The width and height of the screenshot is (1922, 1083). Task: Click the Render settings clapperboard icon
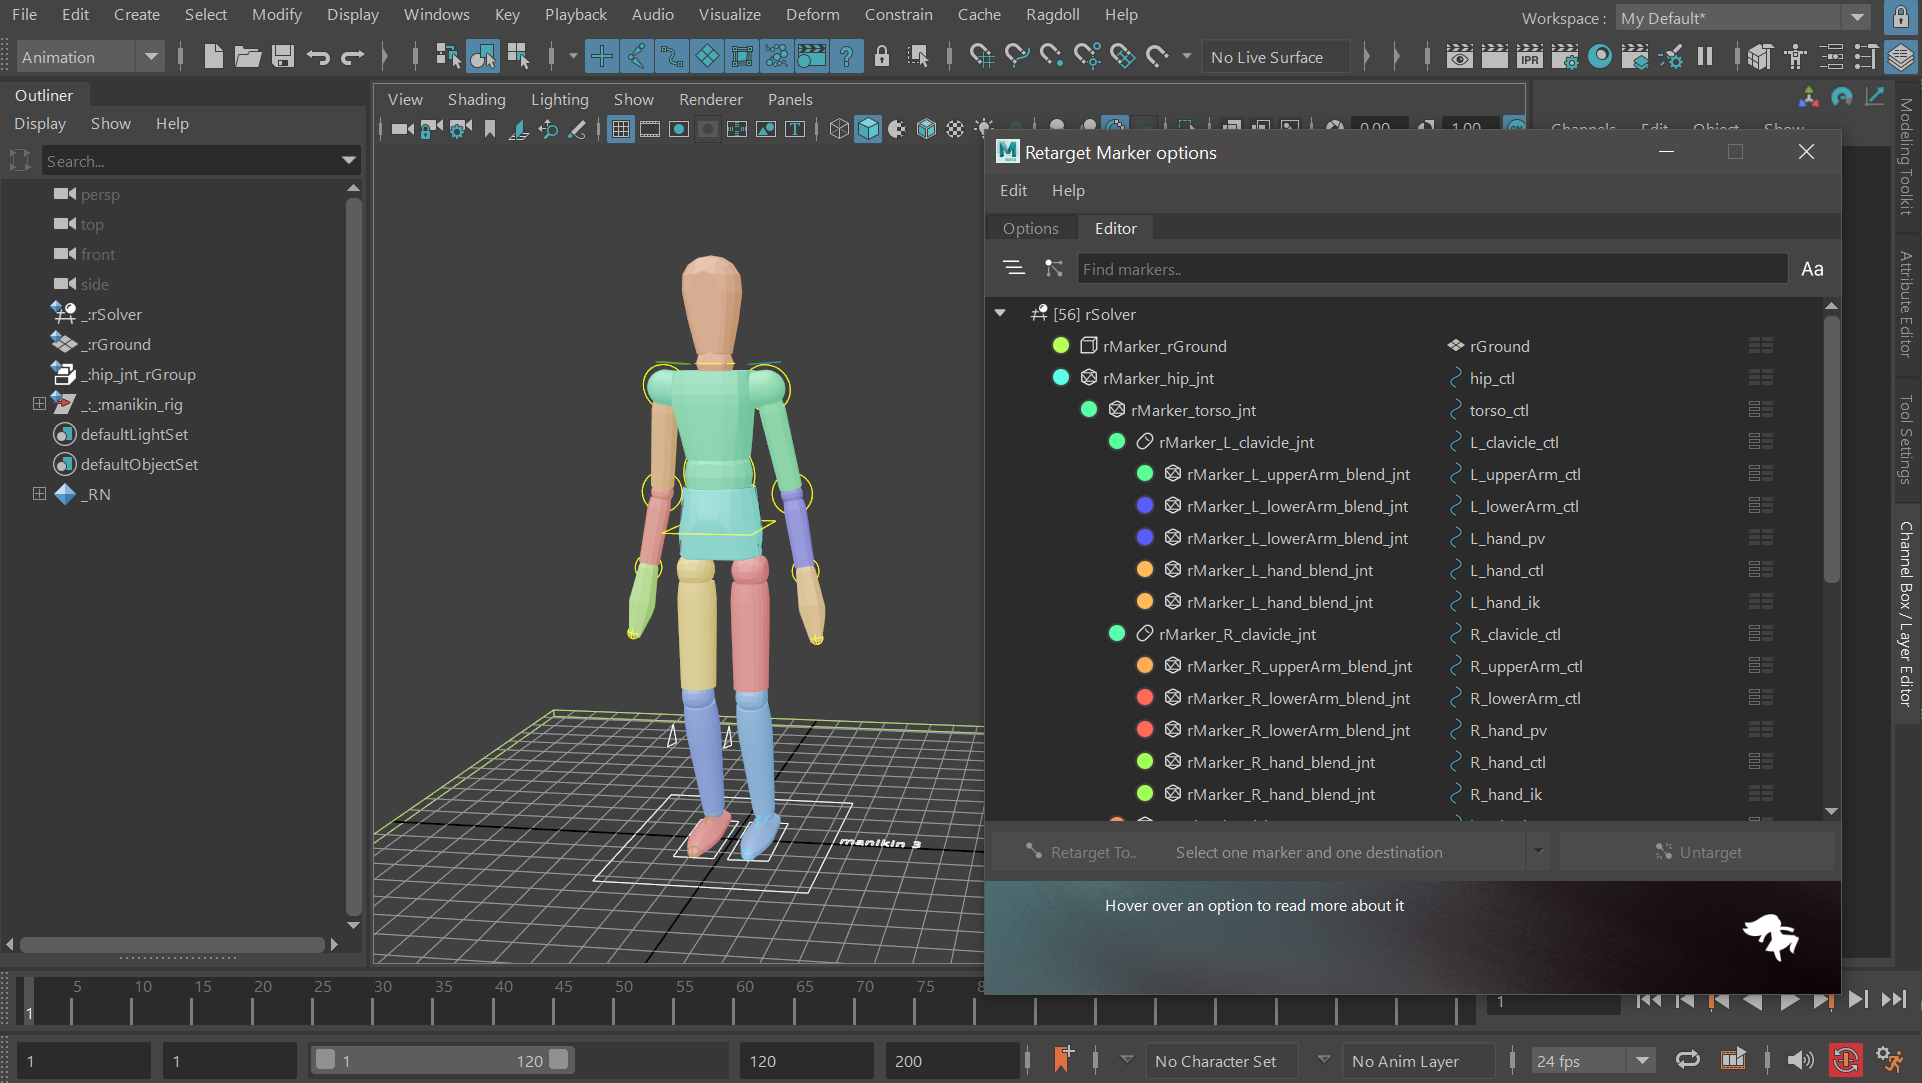pos(1565,56)
